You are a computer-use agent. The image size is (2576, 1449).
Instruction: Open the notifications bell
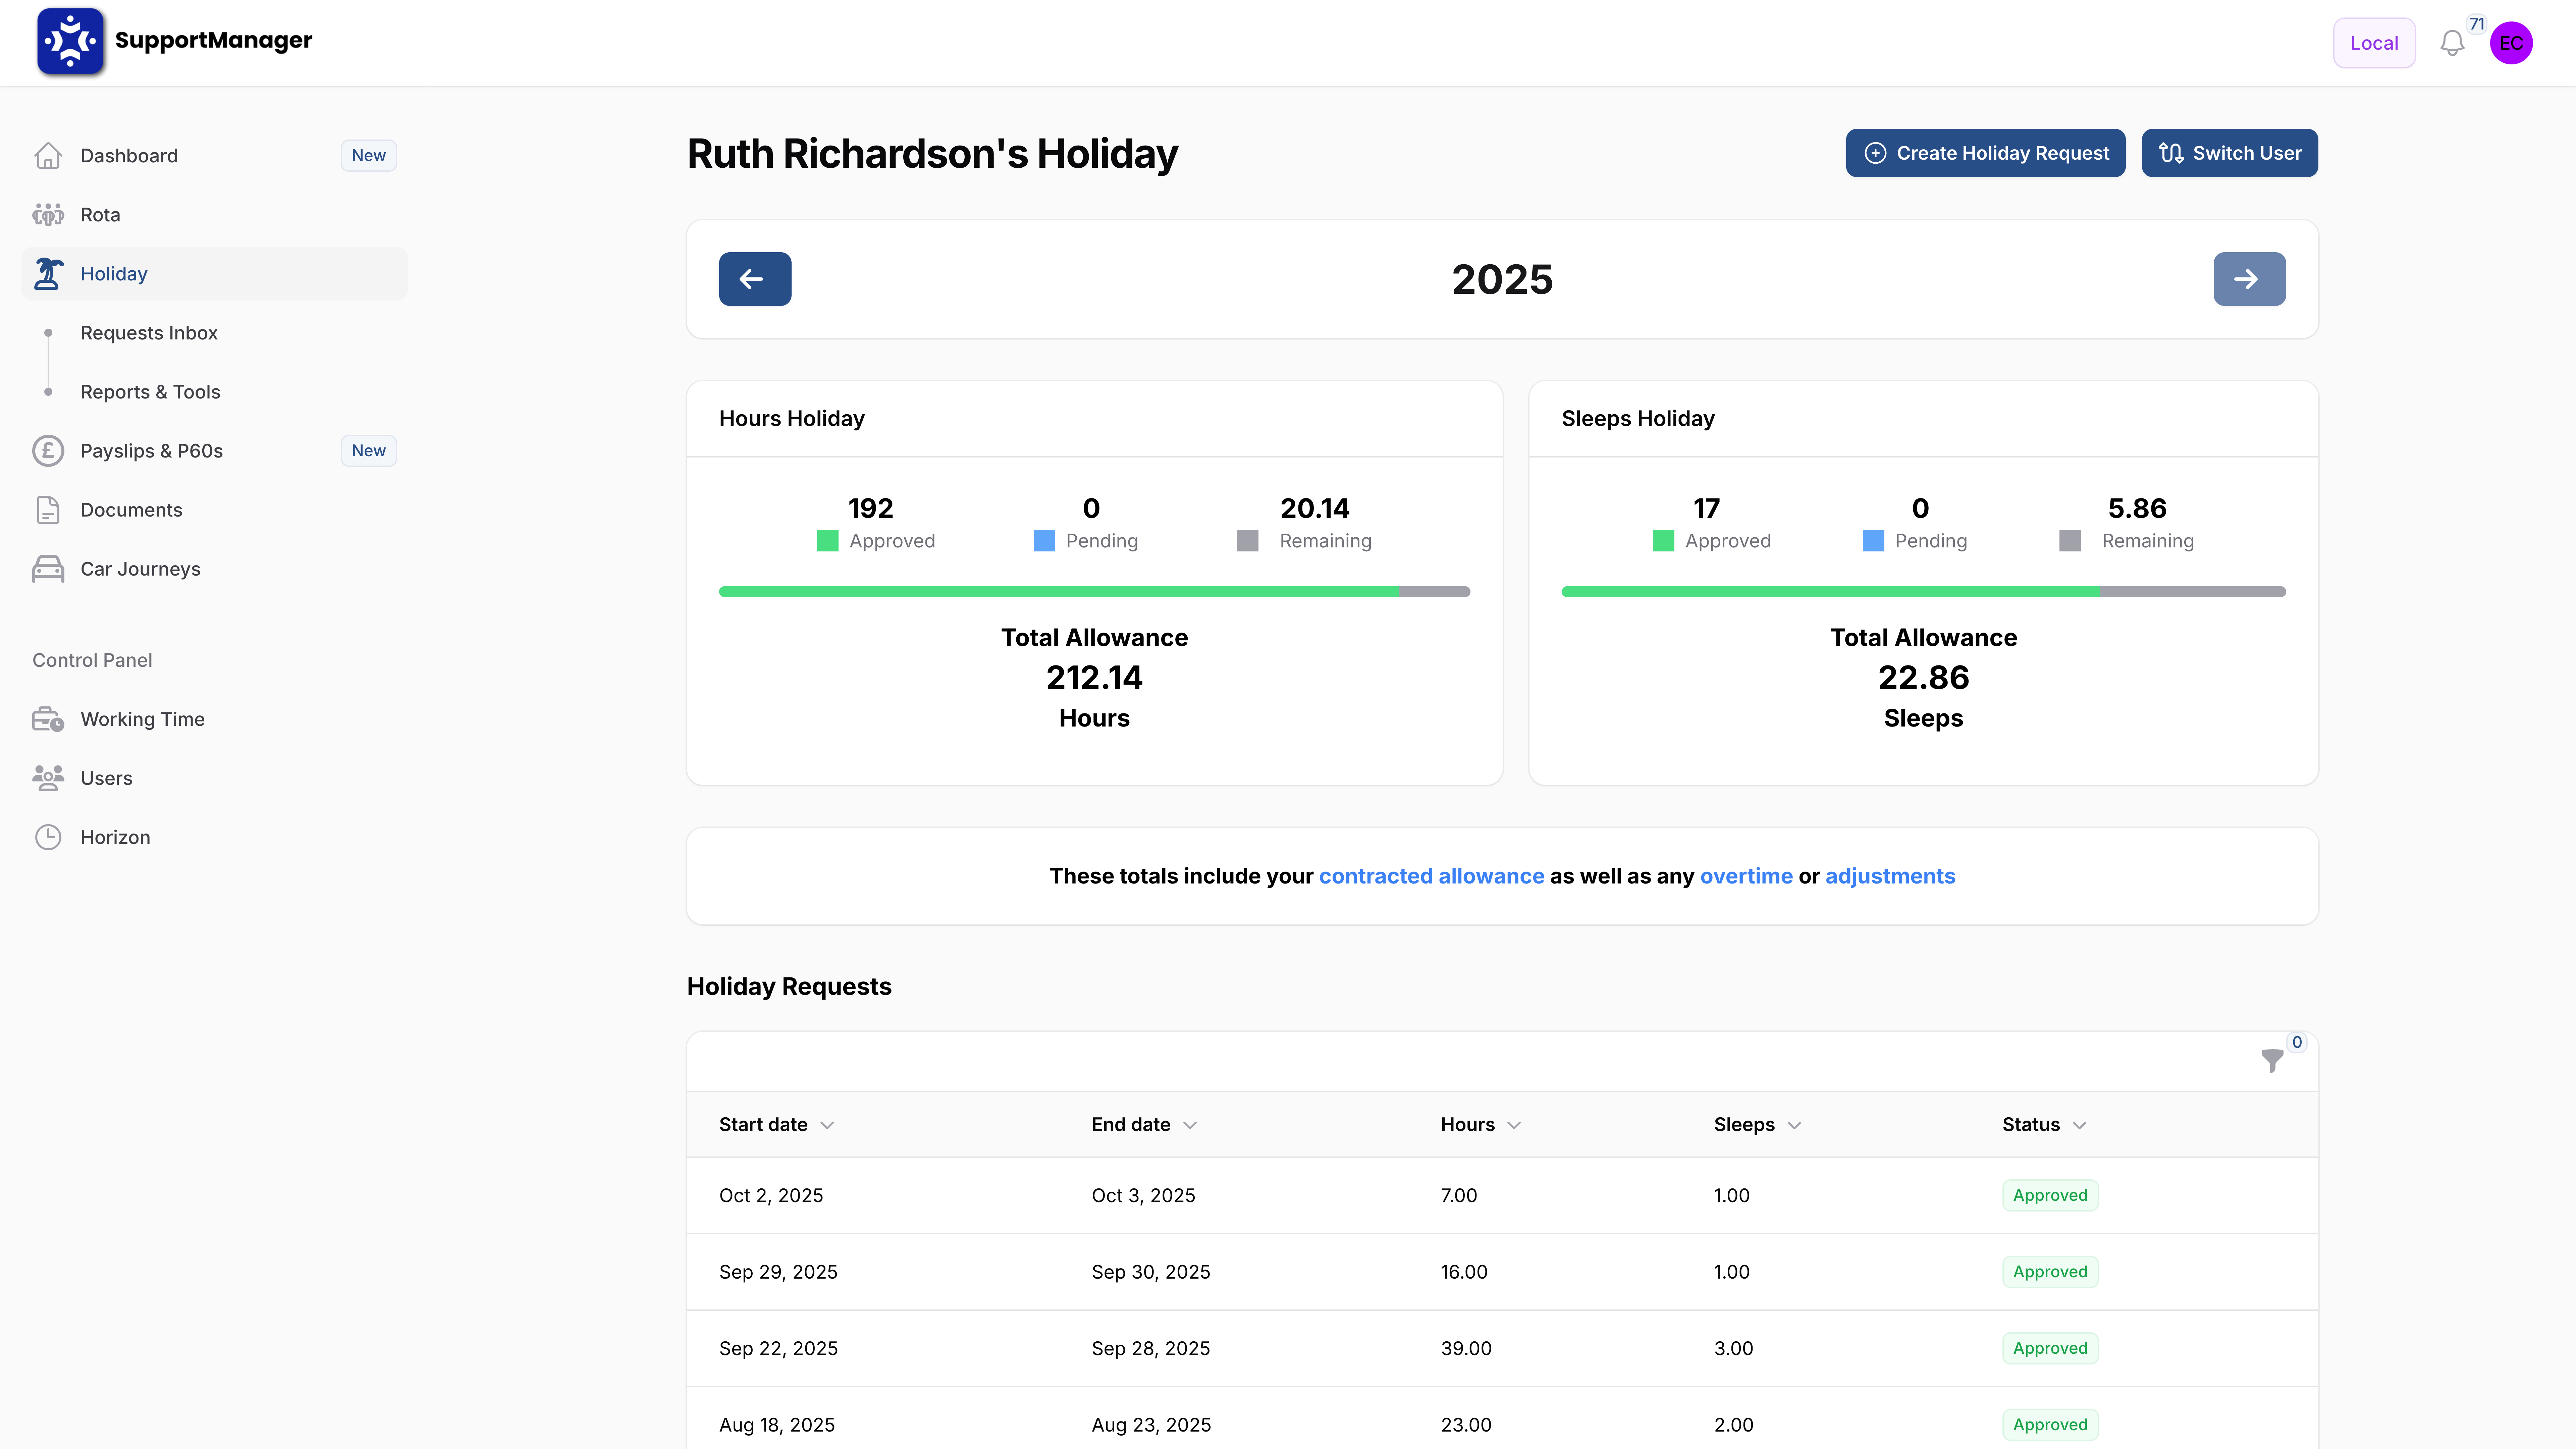click(x=2452, y=43)
